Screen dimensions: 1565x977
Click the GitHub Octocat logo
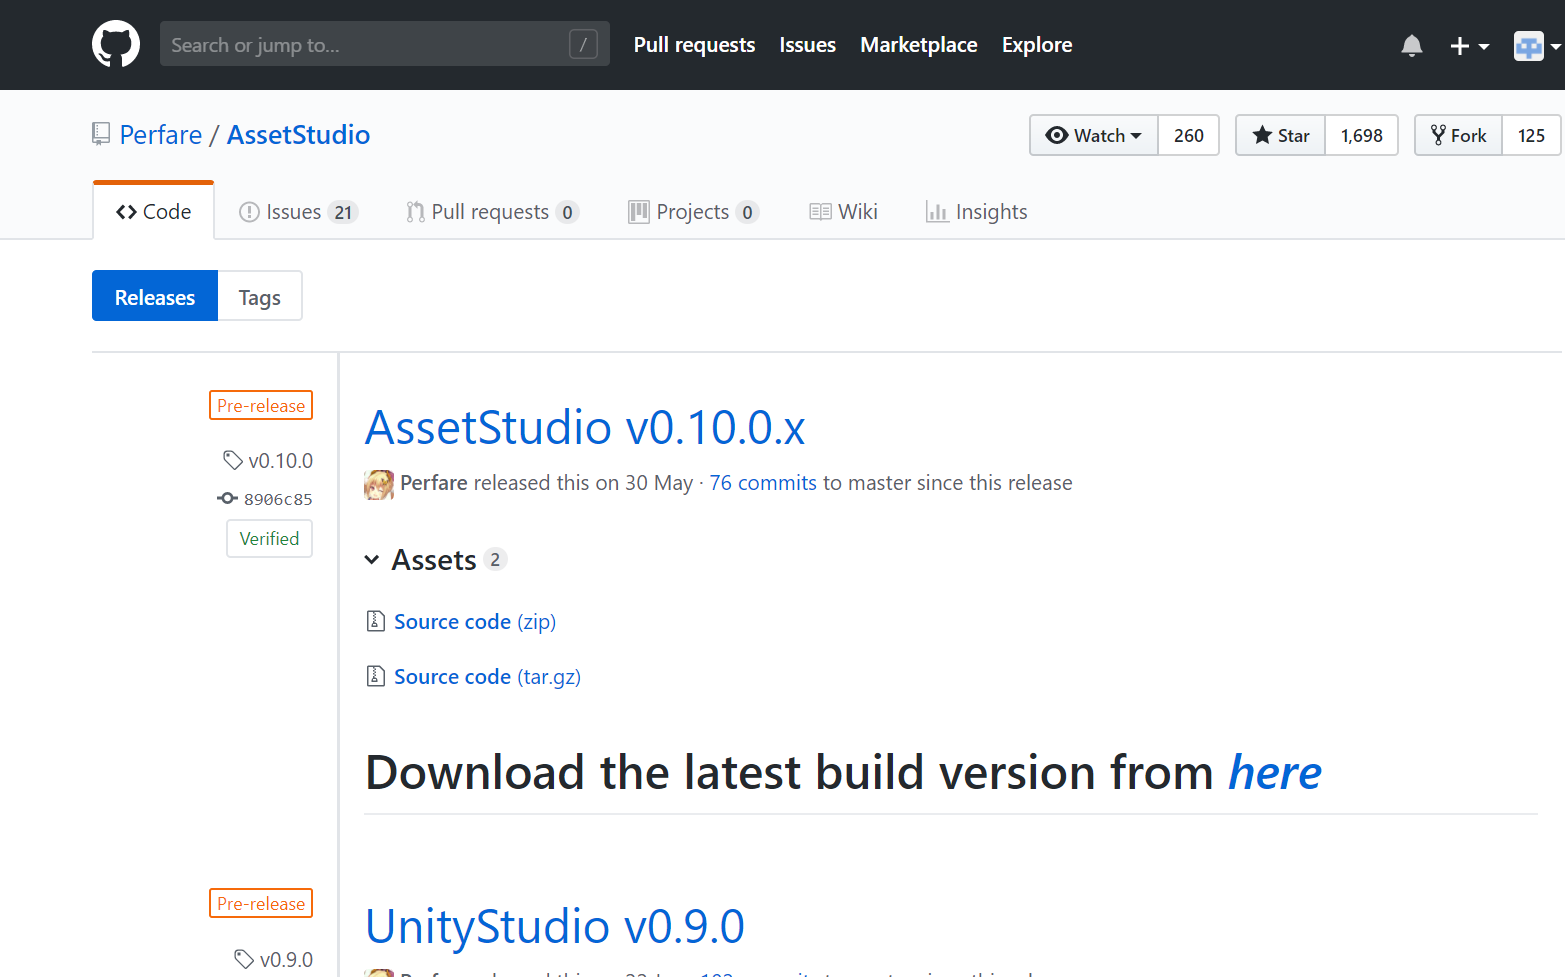click(x=116, y=44)
